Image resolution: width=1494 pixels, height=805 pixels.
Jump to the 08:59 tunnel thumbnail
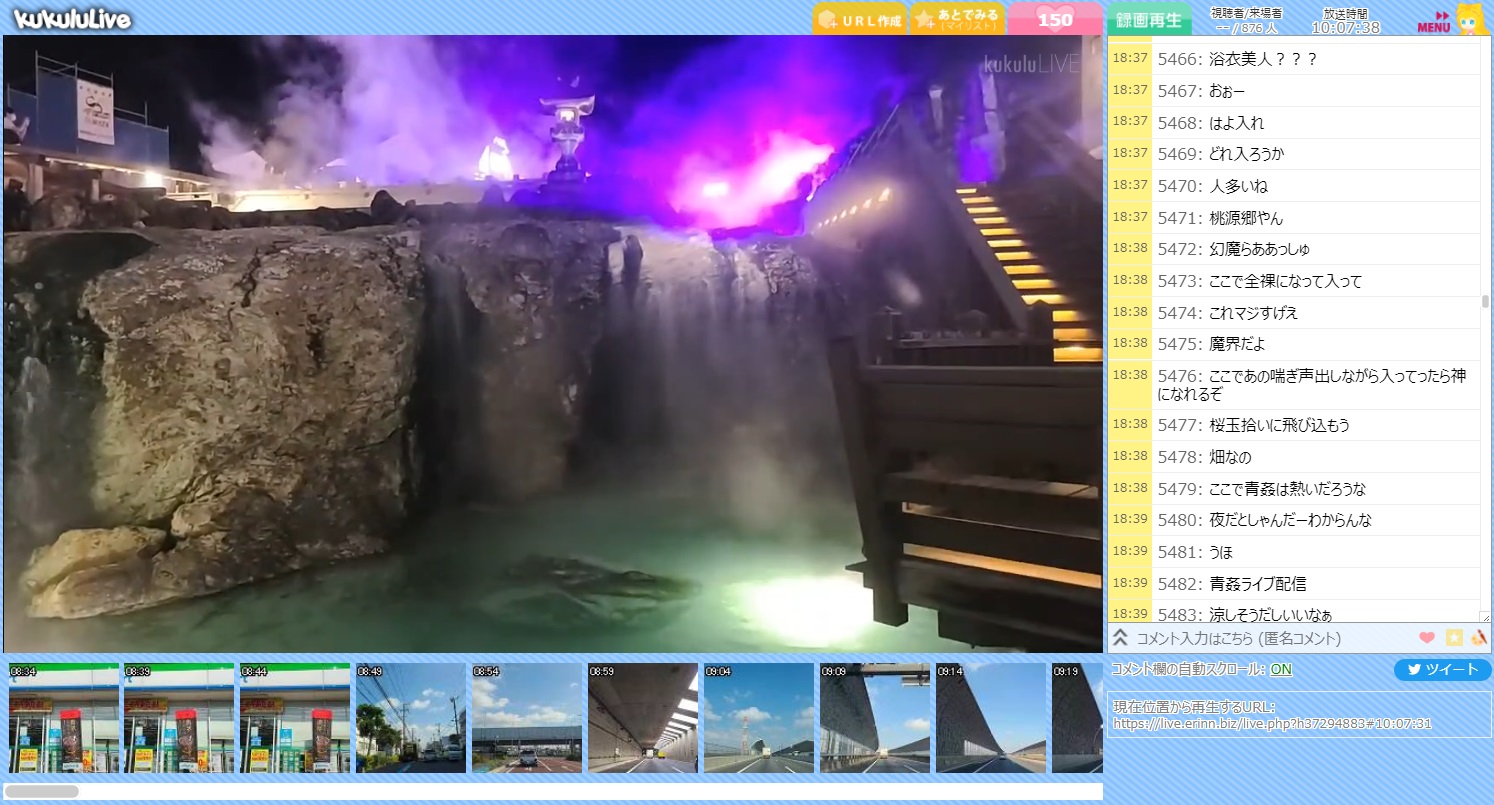(x=643, y=718)
